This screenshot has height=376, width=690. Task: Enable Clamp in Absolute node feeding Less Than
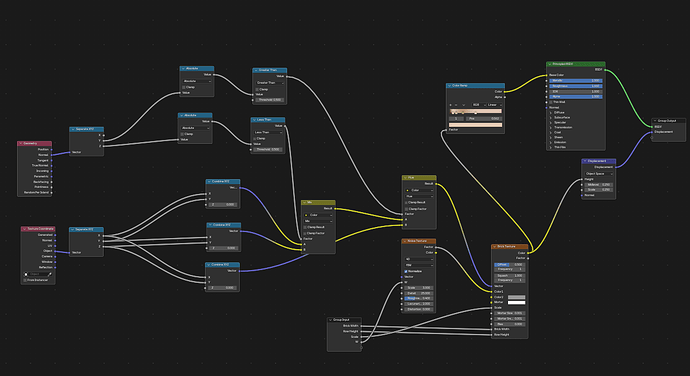182,134
